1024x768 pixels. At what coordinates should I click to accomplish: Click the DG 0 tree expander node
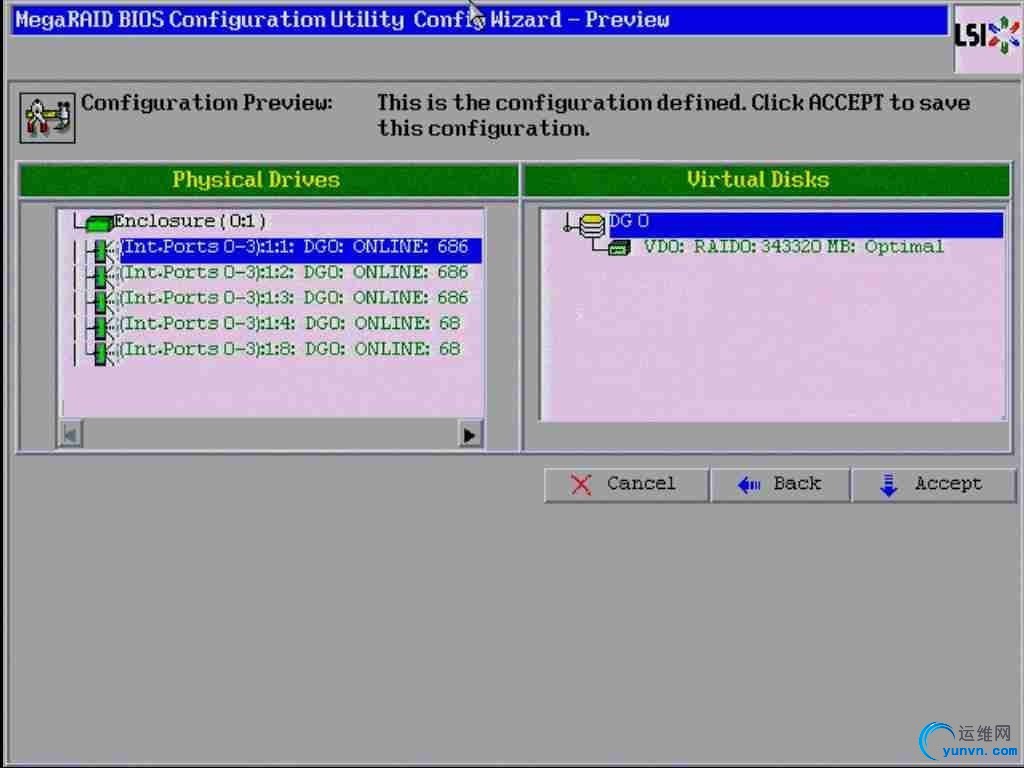click(x=568, y=228)
